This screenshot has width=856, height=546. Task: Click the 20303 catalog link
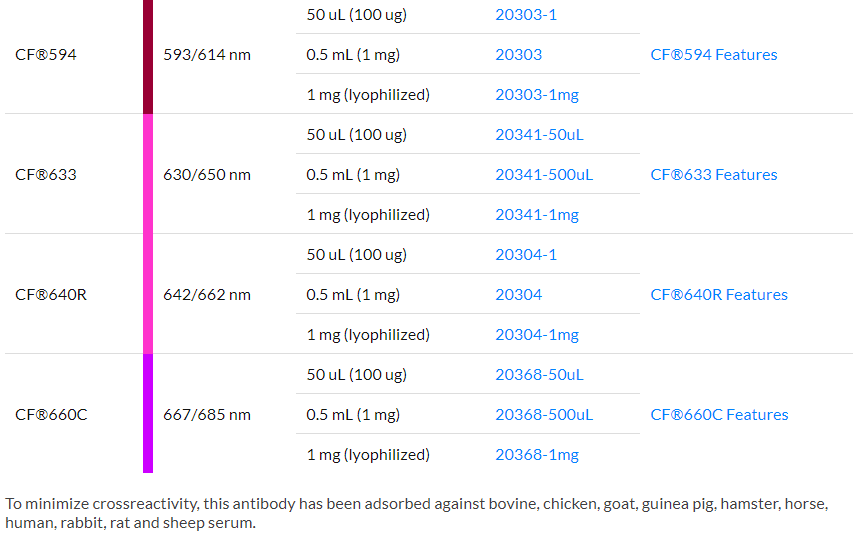point(518,55)
